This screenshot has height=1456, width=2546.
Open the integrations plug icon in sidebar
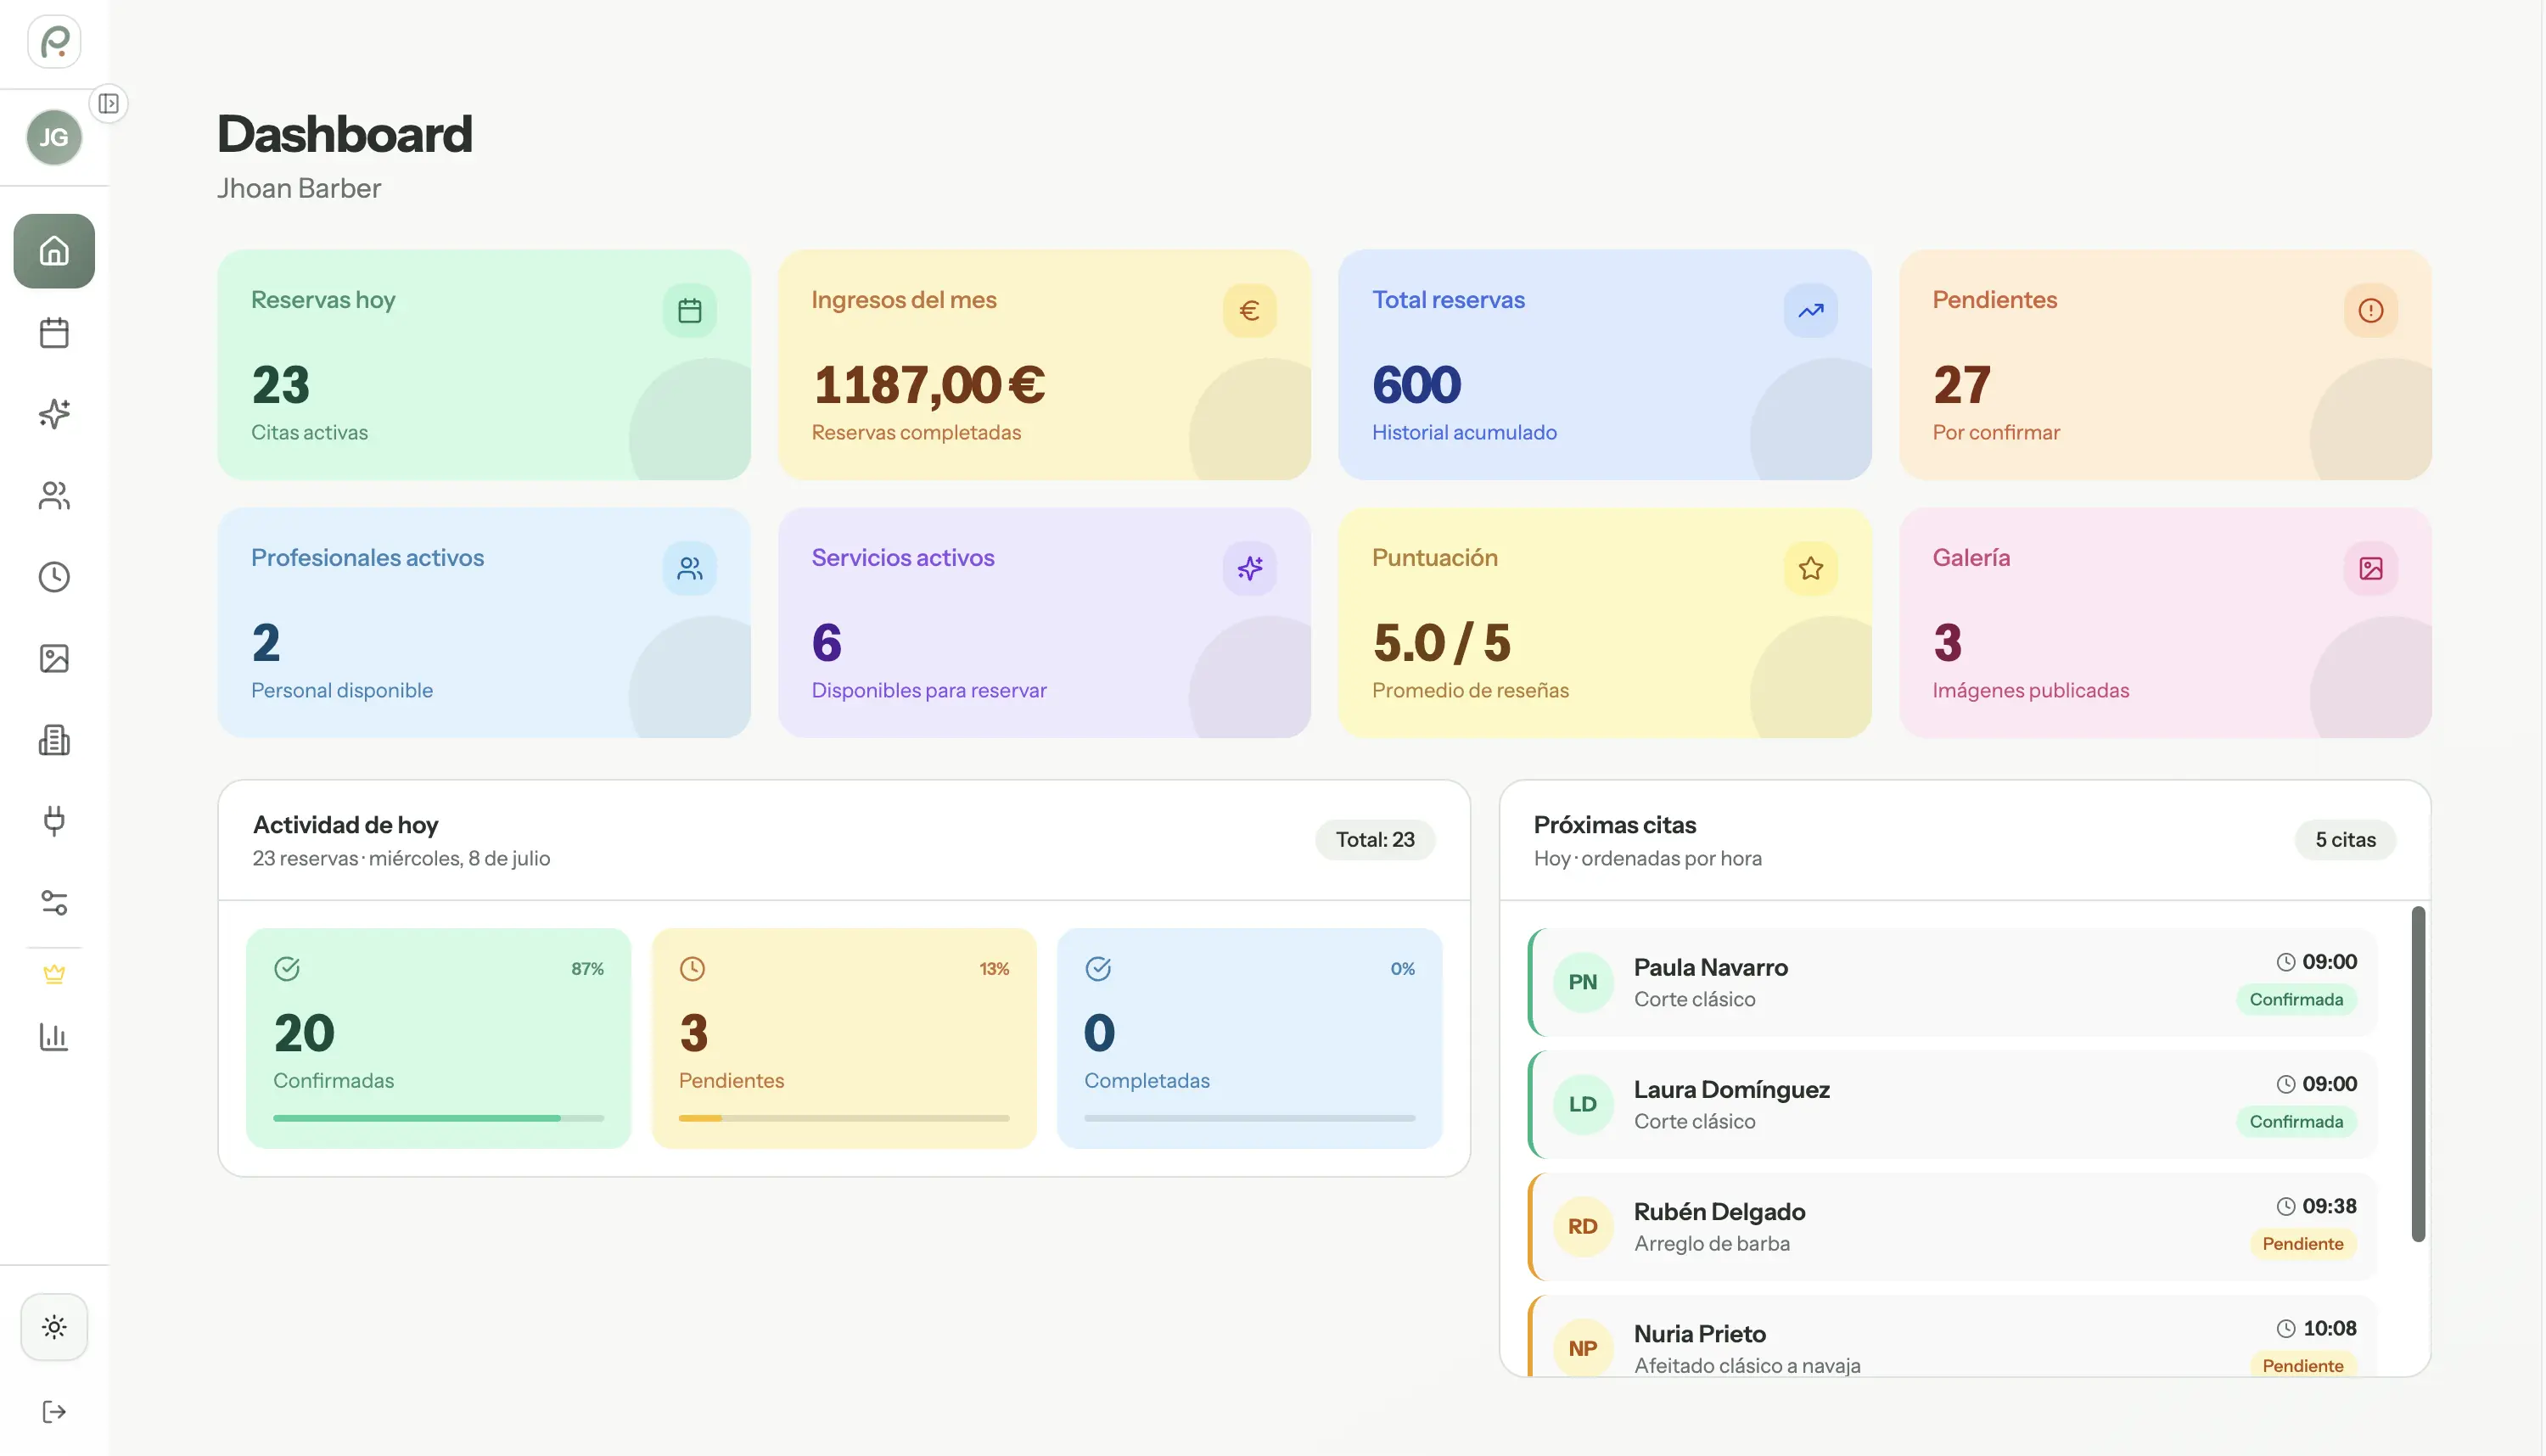tap(54, 821)
